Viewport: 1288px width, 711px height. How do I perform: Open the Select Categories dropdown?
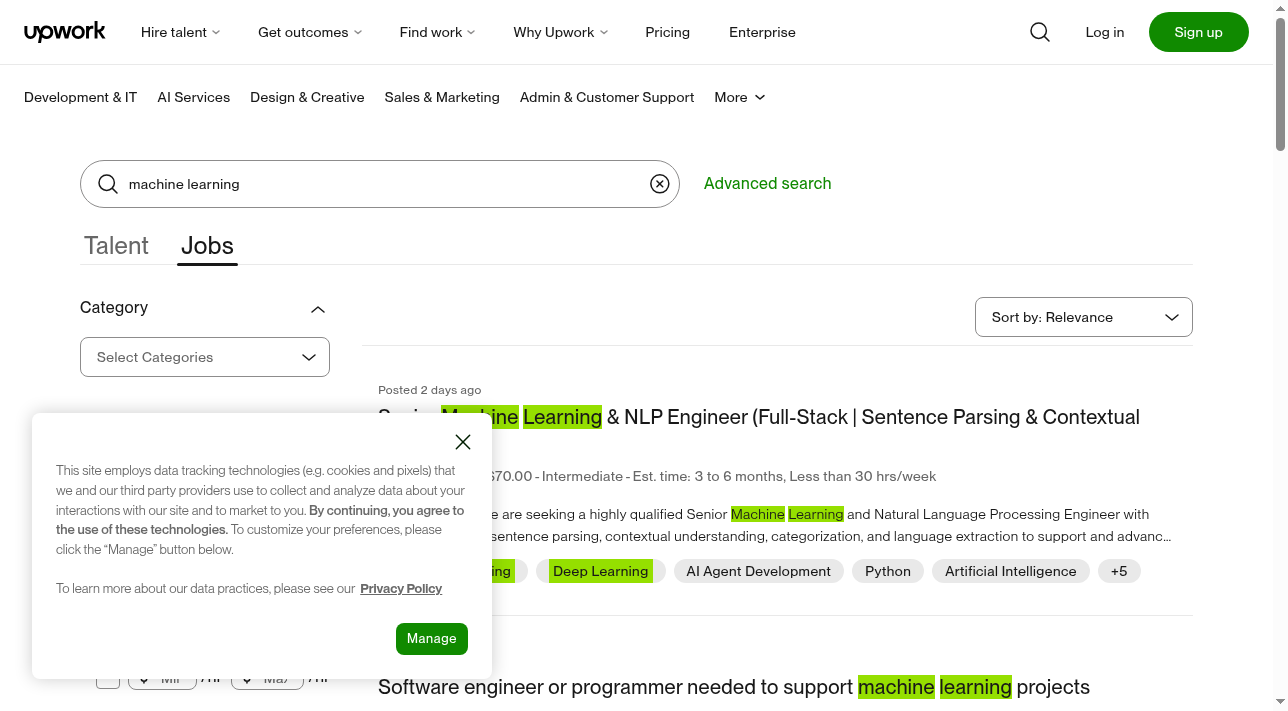(x=205, y=357)
